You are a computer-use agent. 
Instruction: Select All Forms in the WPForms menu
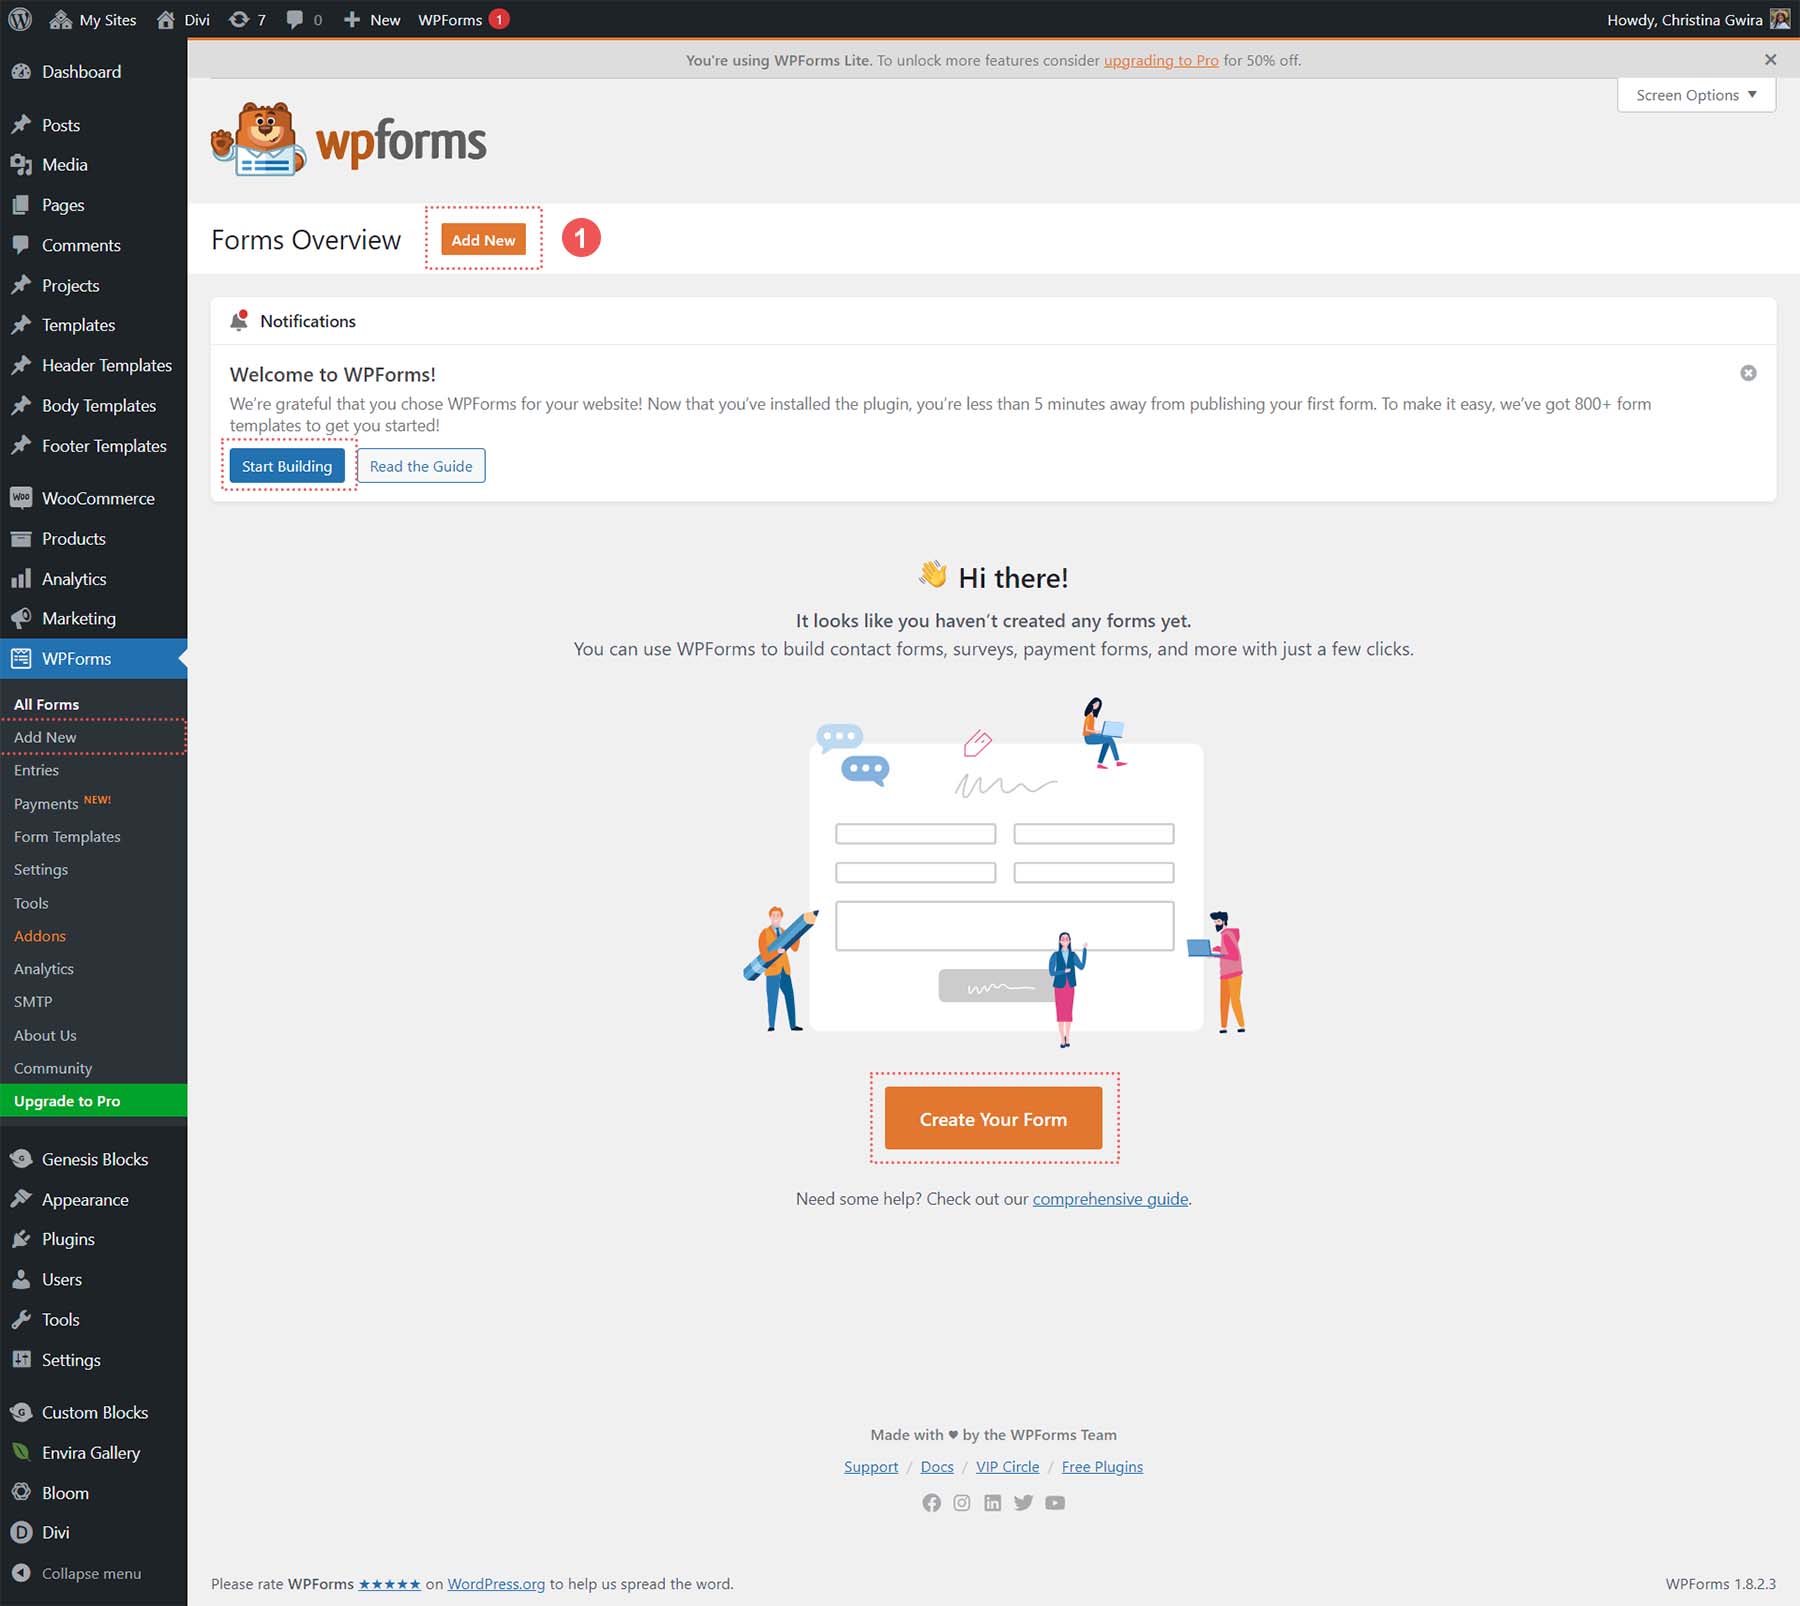[x=46, y=703]
